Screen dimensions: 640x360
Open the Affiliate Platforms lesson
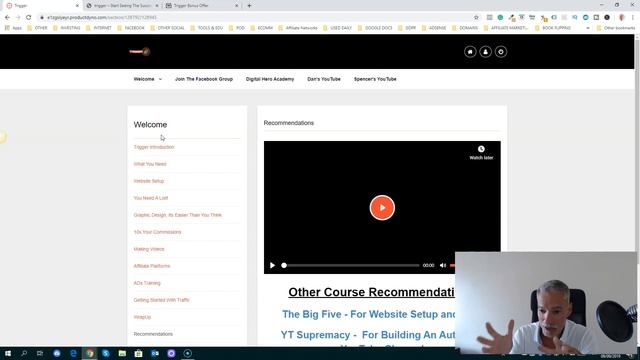[x=152, y=266]
